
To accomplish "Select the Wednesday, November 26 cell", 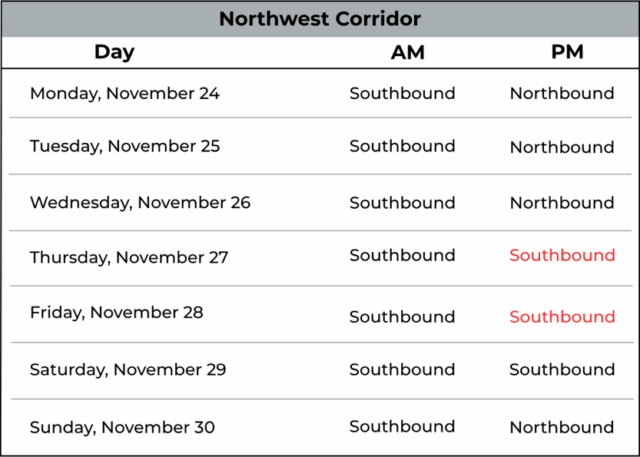I will pos(140,203).
